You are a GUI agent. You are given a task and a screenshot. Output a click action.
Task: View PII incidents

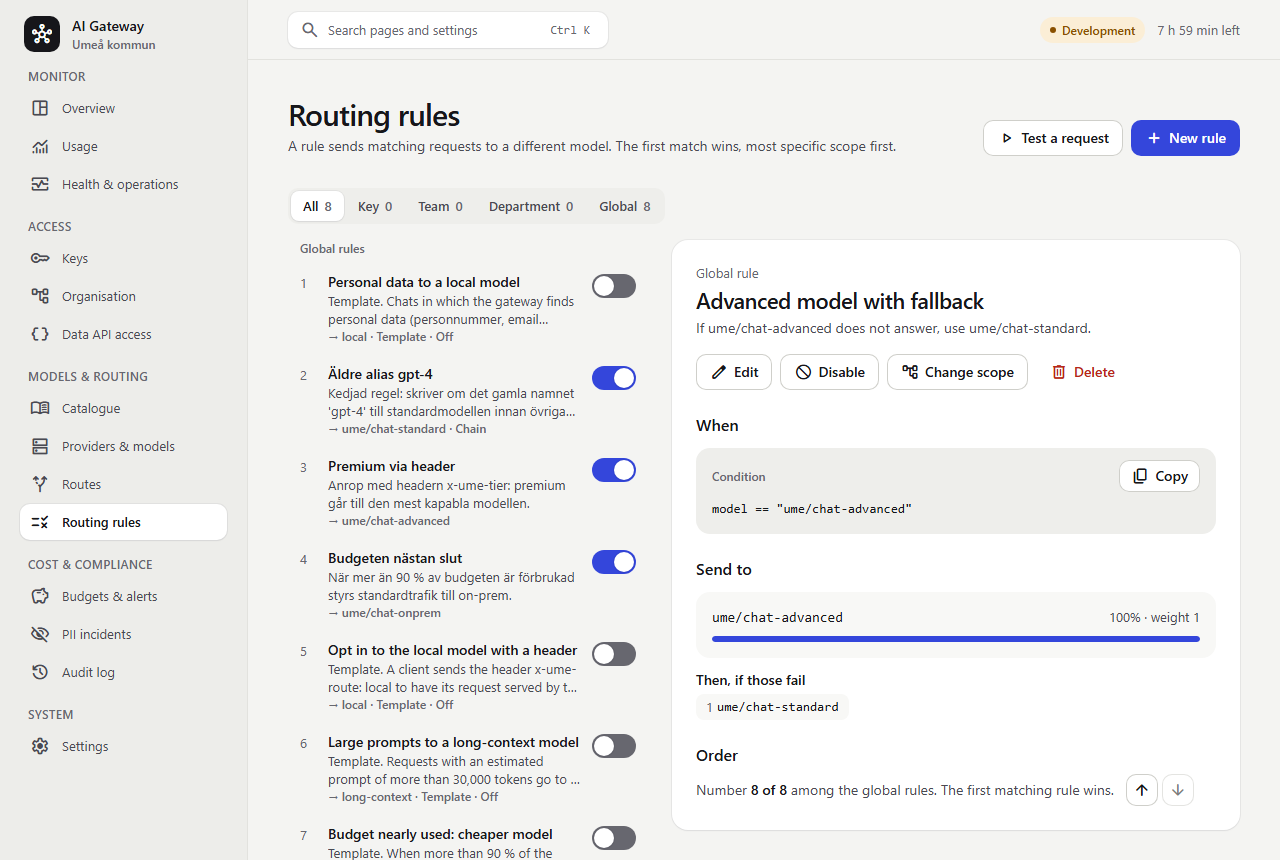[123, 634]
